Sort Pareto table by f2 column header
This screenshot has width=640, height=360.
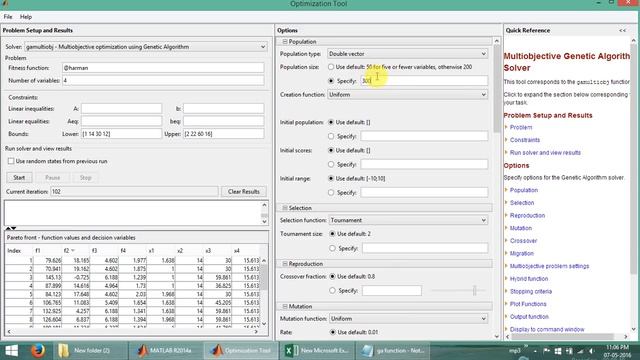click(x=76, y=251)
